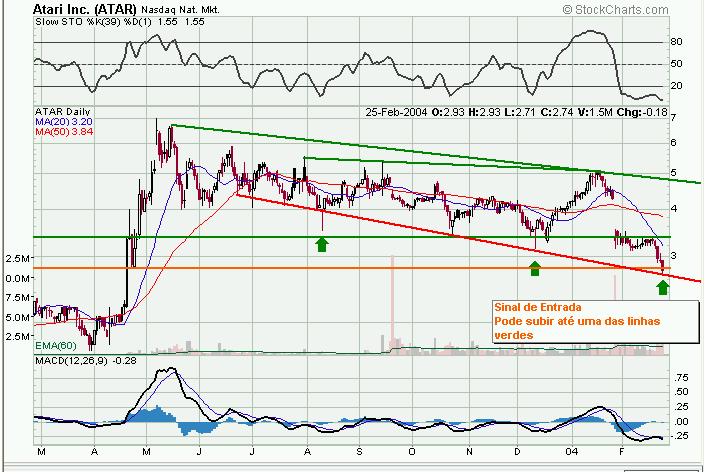The height and width of the screenshot is (472, 704).
Task: Click the -.25 MACD axis label
Action: [x=680, y=436]
